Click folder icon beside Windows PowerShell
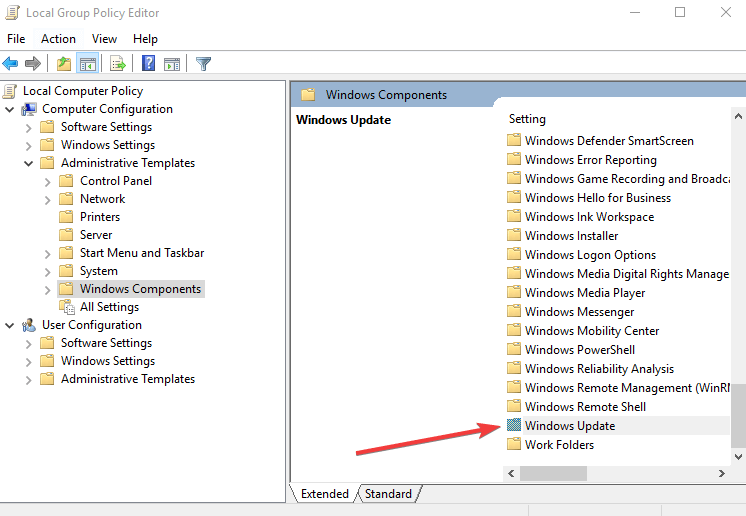The width and height of the screenshot is (746, 516). (514, 349)
